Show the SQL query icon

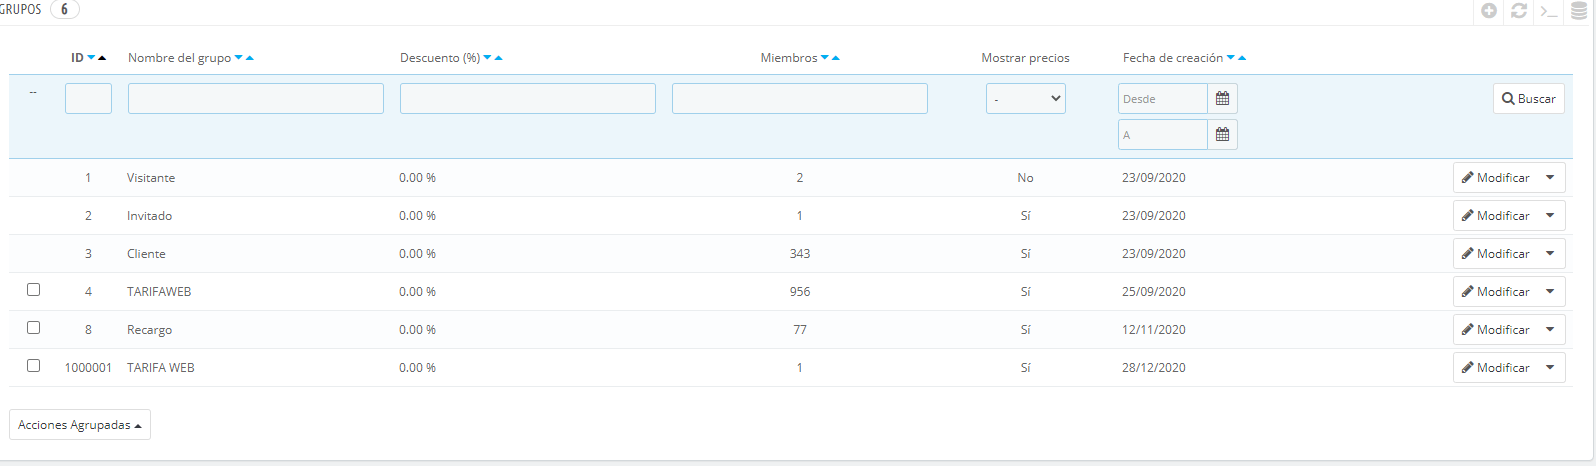coord(1549,11)
